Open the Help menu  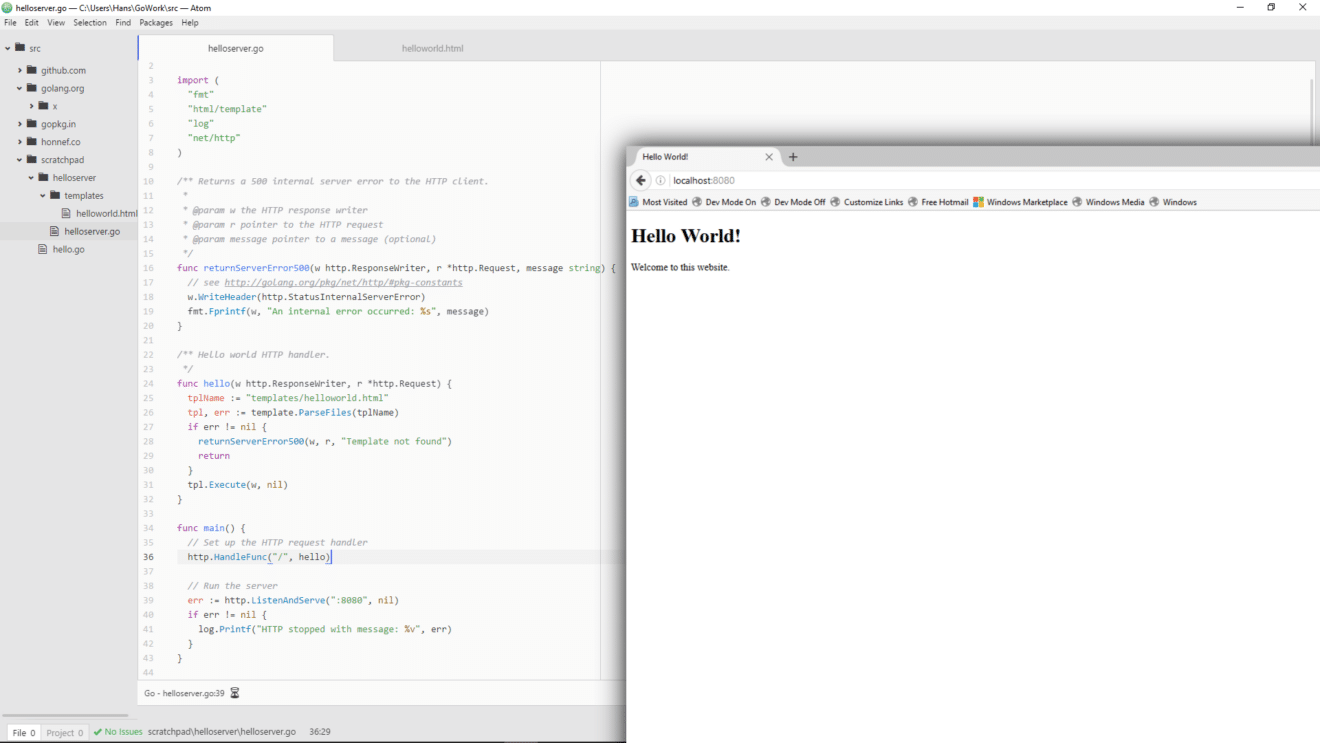point(190,22)
